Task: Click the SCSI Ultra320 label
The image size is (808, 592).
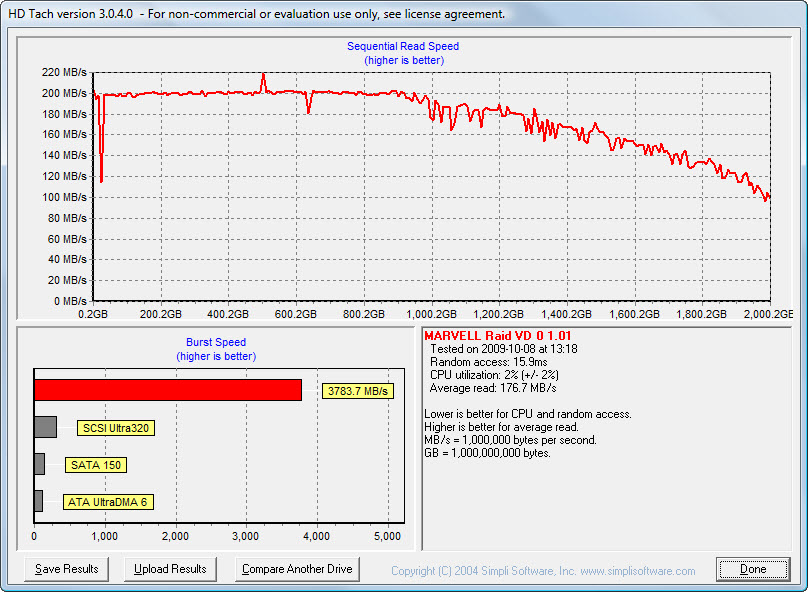Action: pyautogui.click(x=115, y=428)
